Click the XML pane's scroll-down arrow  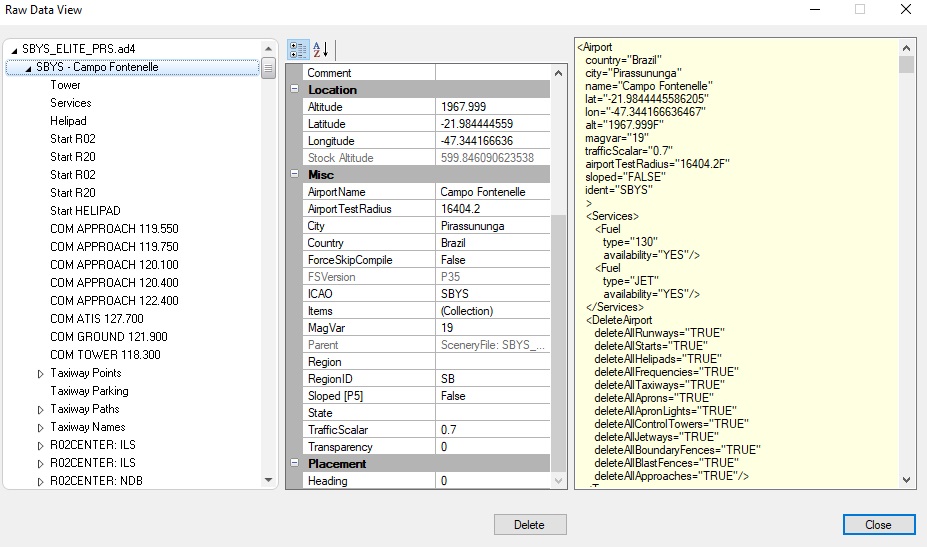[906, 480]
